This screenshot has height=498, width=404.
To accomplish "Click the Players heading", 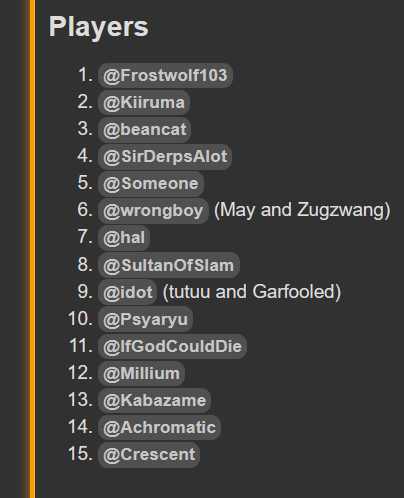I will tap(99, 27).
